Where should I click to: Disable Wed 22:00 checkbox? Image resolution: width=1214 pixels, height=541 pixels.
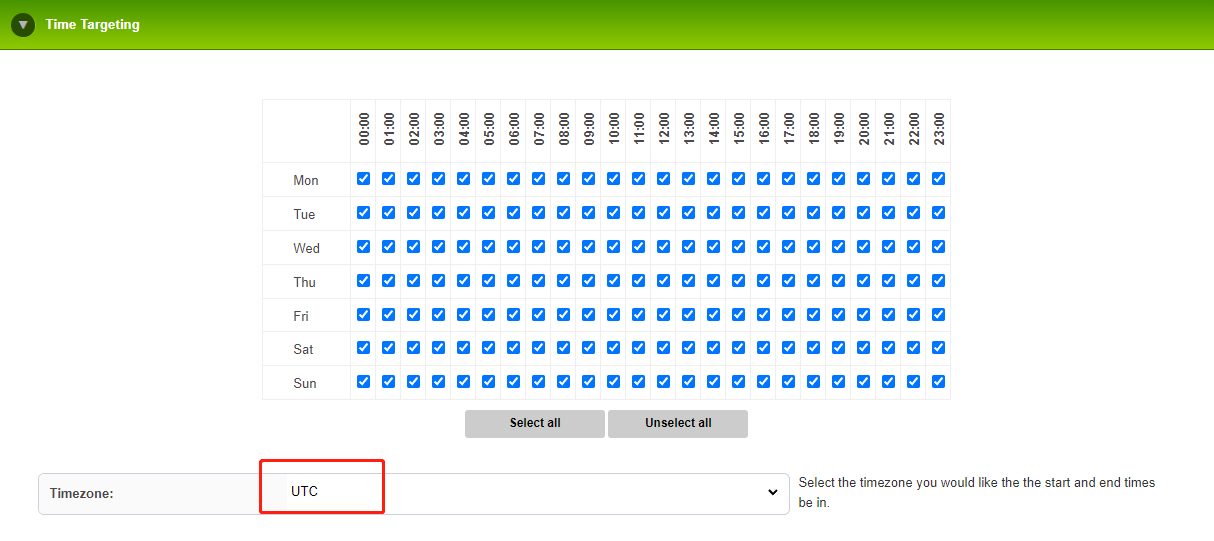[x=913, y=247]
